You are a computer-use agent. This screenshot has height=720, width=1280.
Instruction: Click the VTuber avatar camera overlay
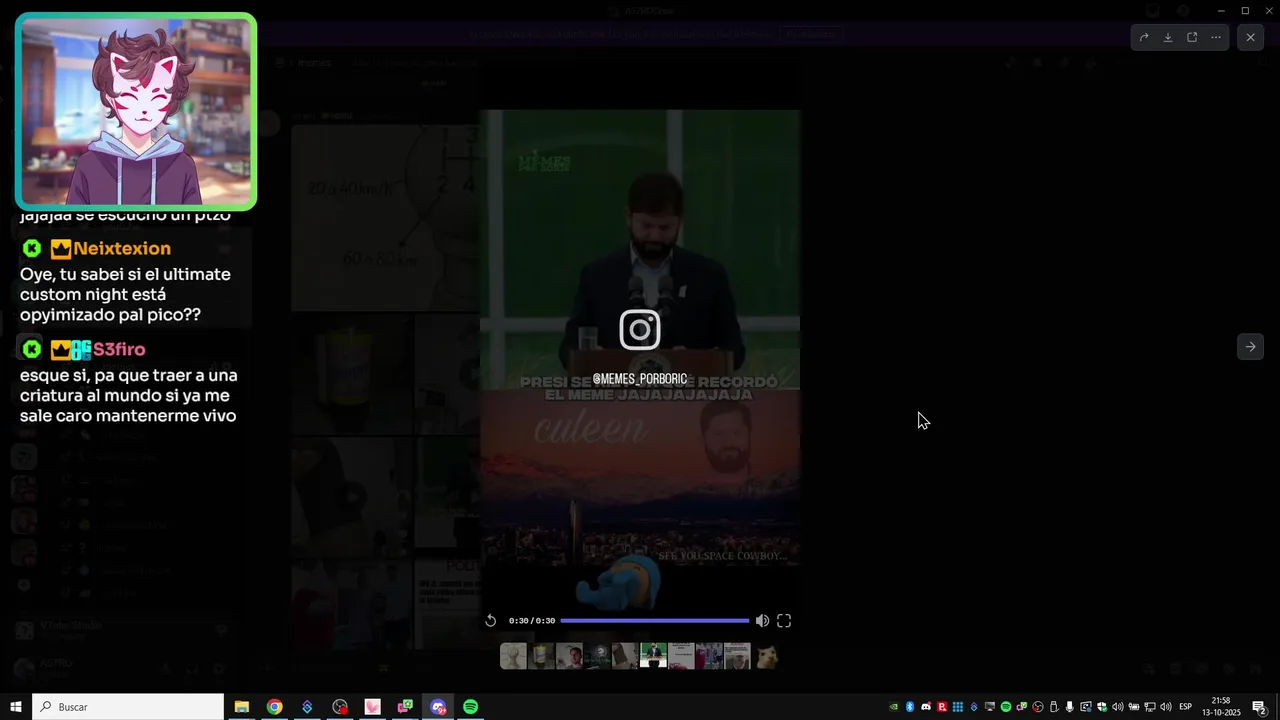coord(136,112)
